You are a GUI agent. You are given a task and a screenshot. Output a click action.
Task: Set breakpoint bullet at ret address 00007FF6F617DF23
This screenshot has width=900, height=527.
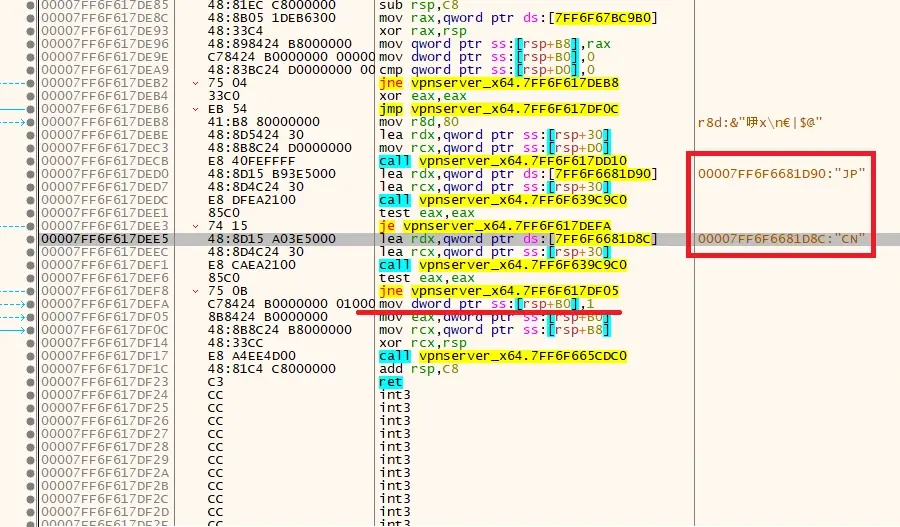(x=31, y=382)
